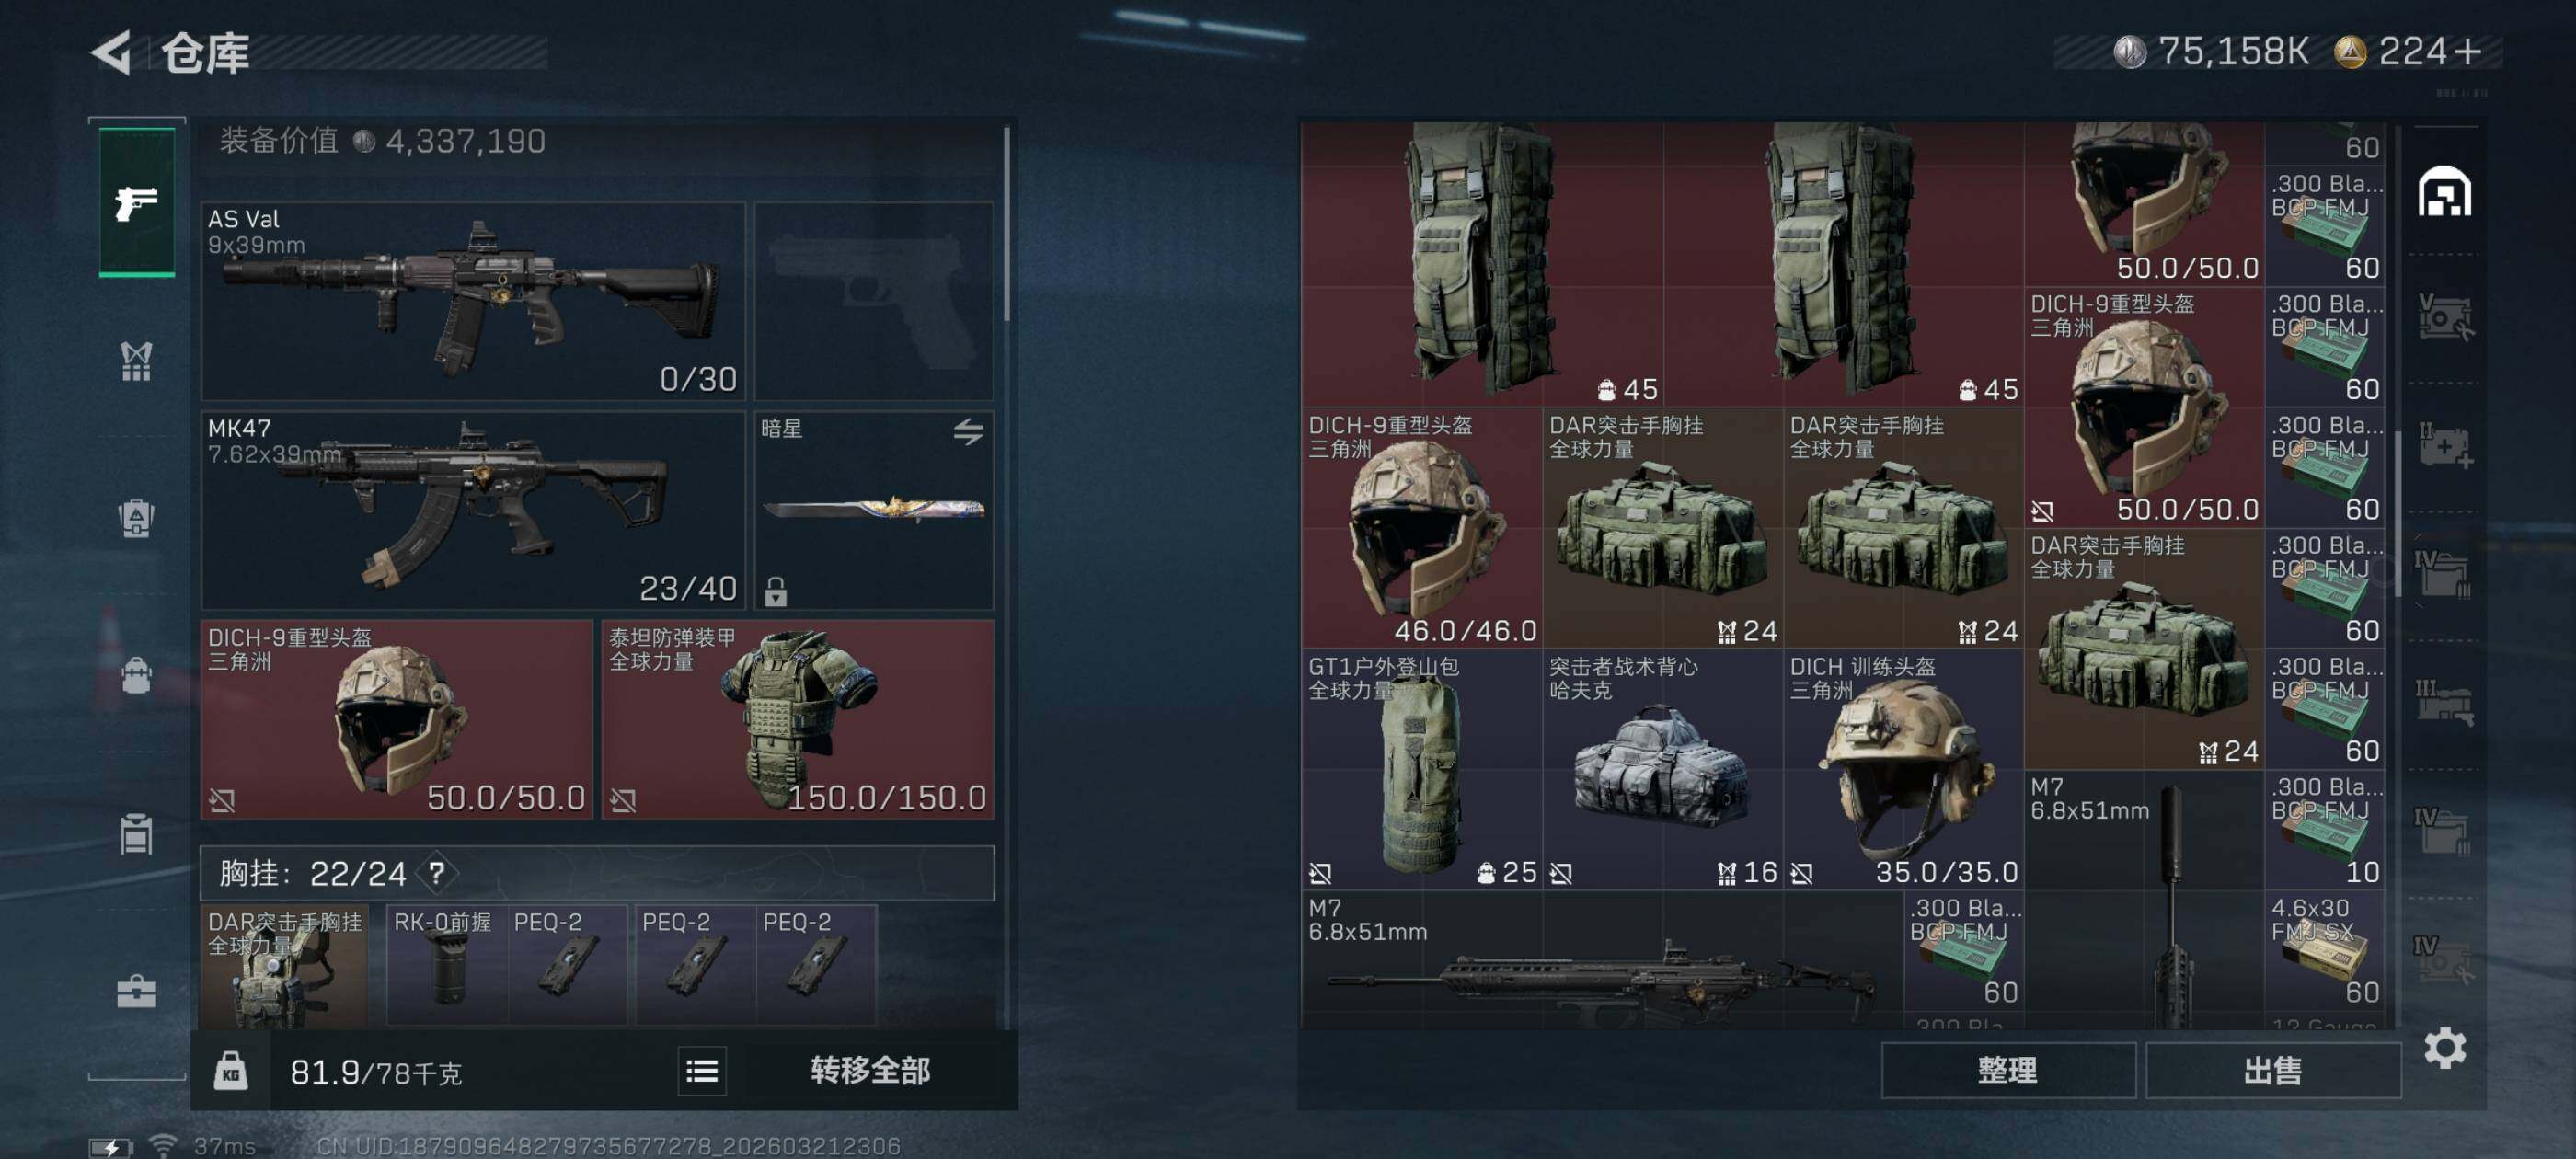Select the GT1户外登山包 backpack in stash
Screen dimensions: 2576x1159
click(1420, 769)
